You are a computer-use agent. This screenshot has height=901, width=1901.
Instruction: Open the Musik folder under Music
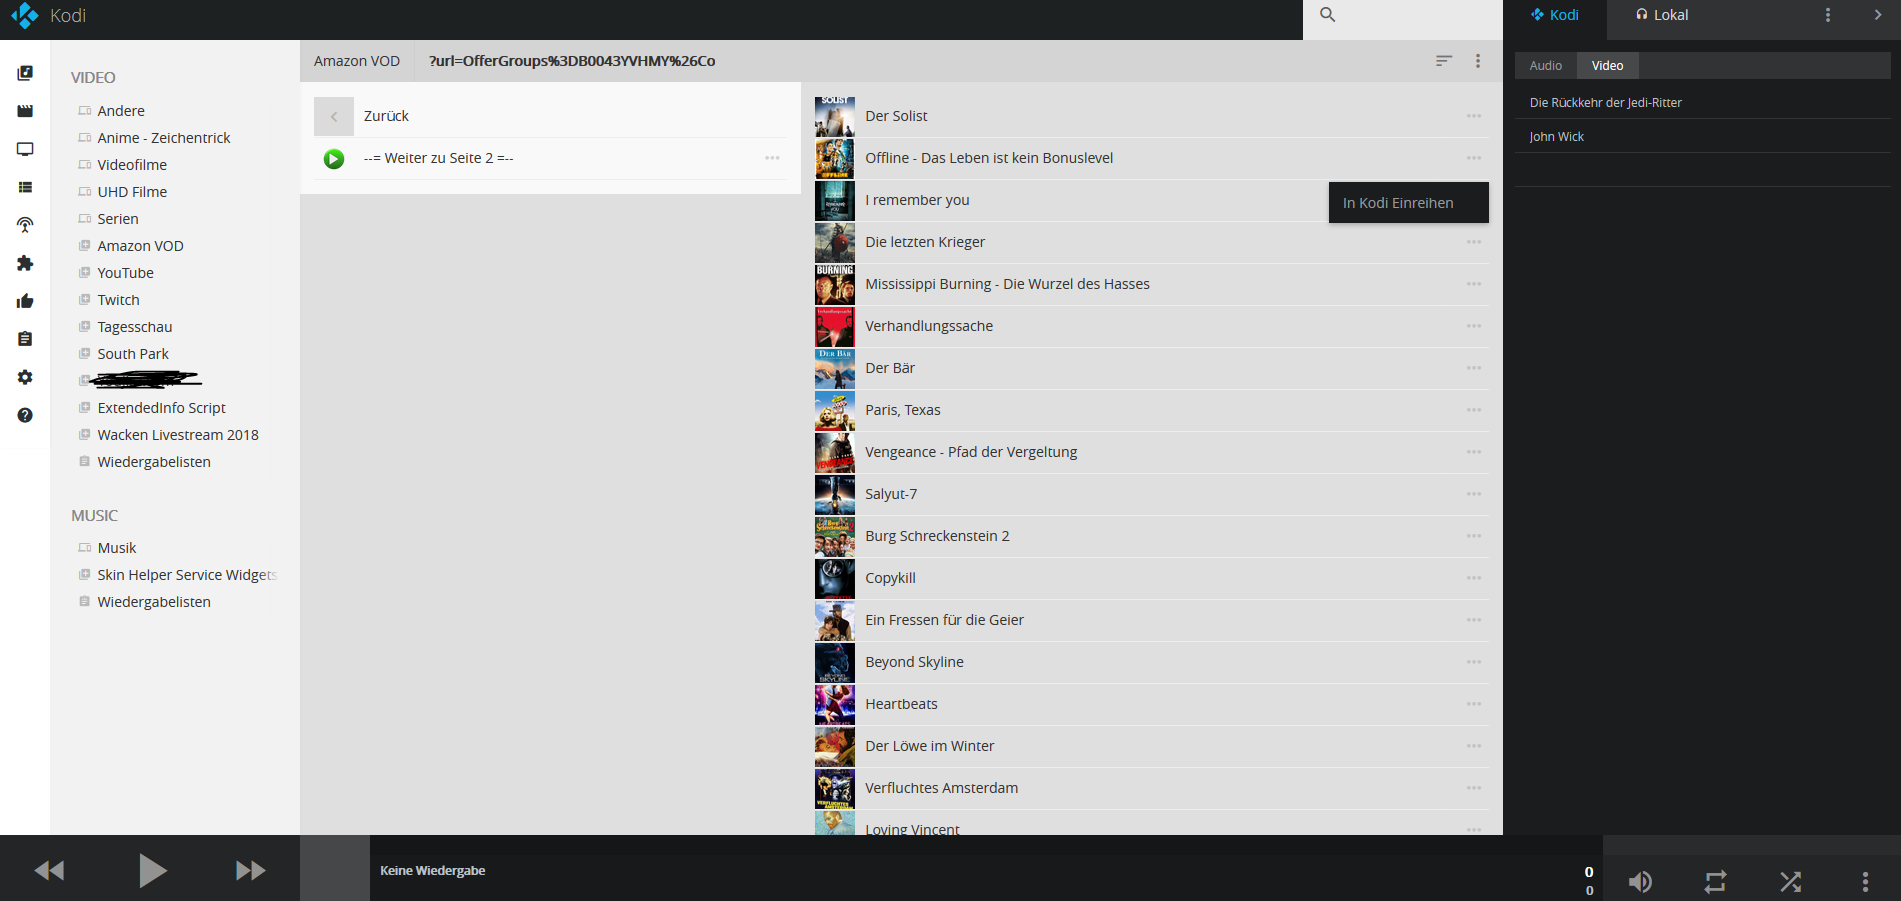[x=116, y=548]
